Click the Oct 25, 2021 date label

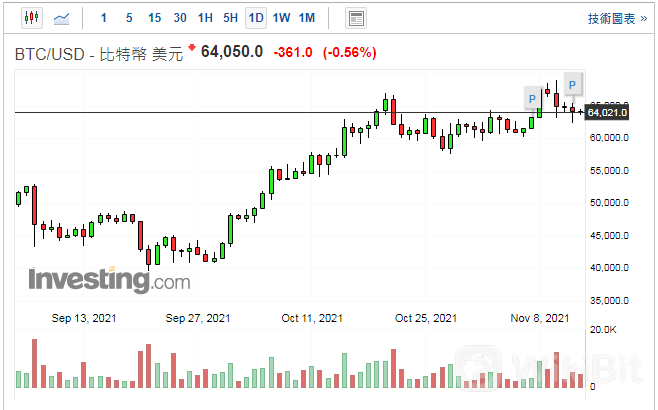426,318
